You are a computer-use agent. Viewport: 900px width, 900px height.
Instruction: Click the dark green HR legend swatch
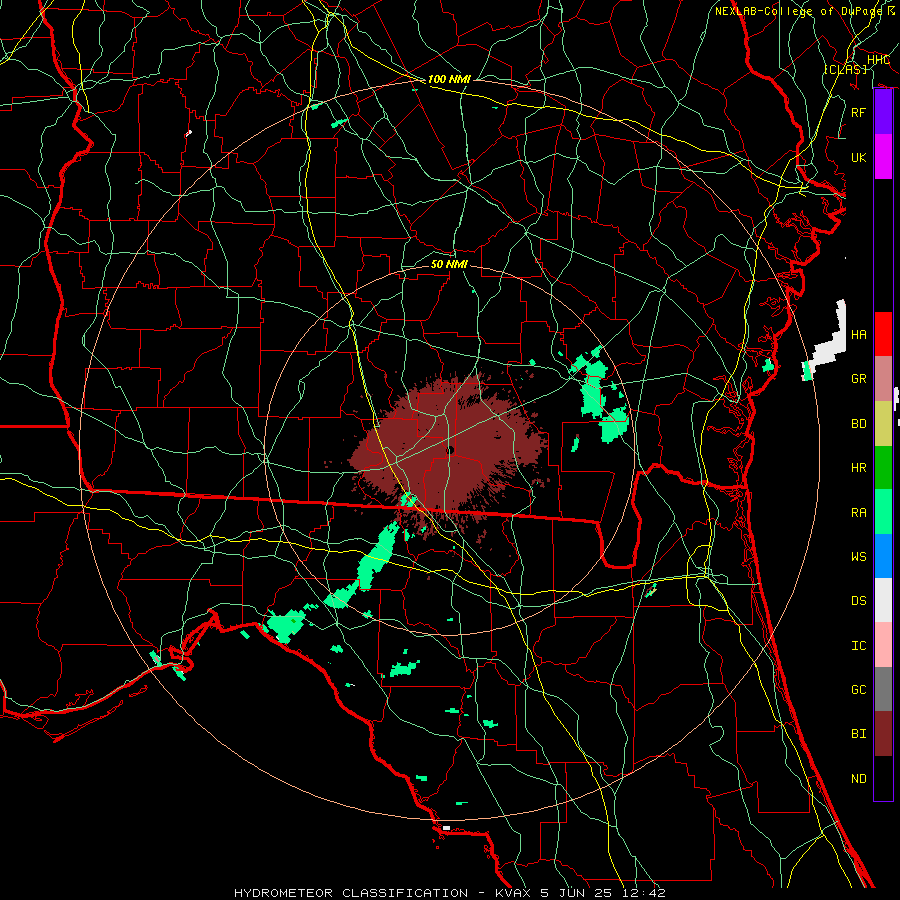[x=883, y=468]
